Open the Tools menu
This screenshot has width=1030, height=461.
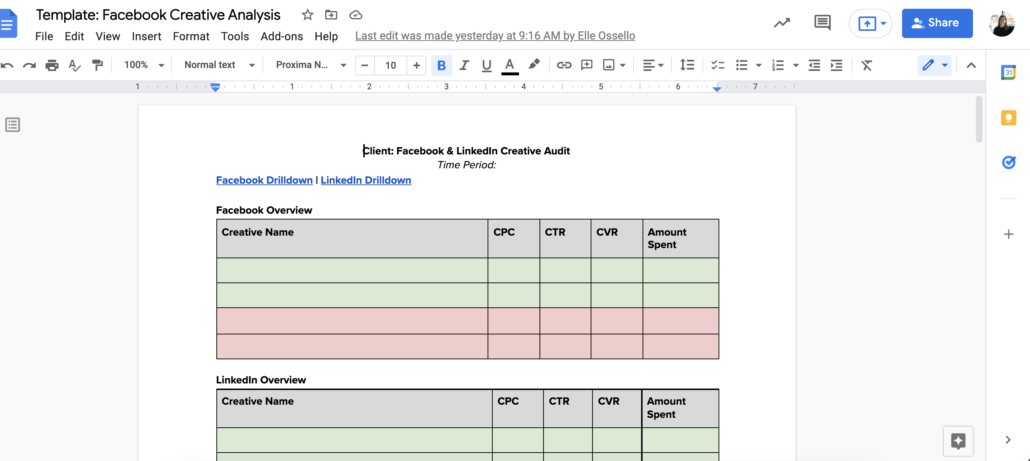point(235,36)
